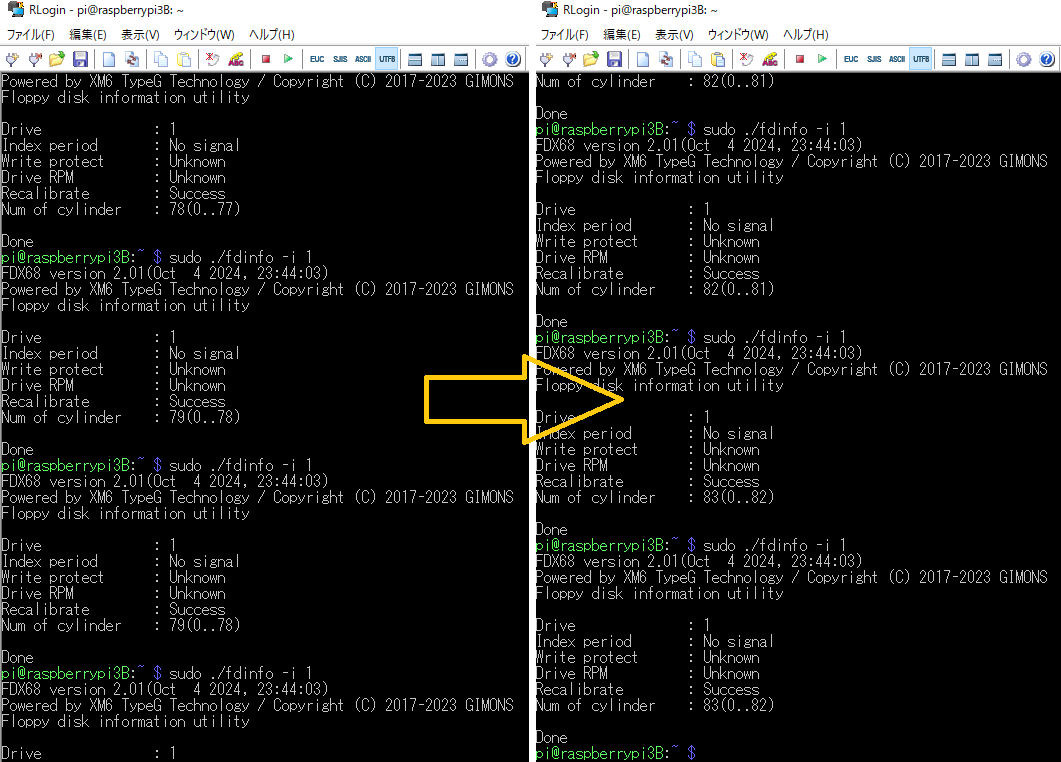Click the reconnect arrows icon in right window
This screenshot has height=762, width=1061.
665,59
